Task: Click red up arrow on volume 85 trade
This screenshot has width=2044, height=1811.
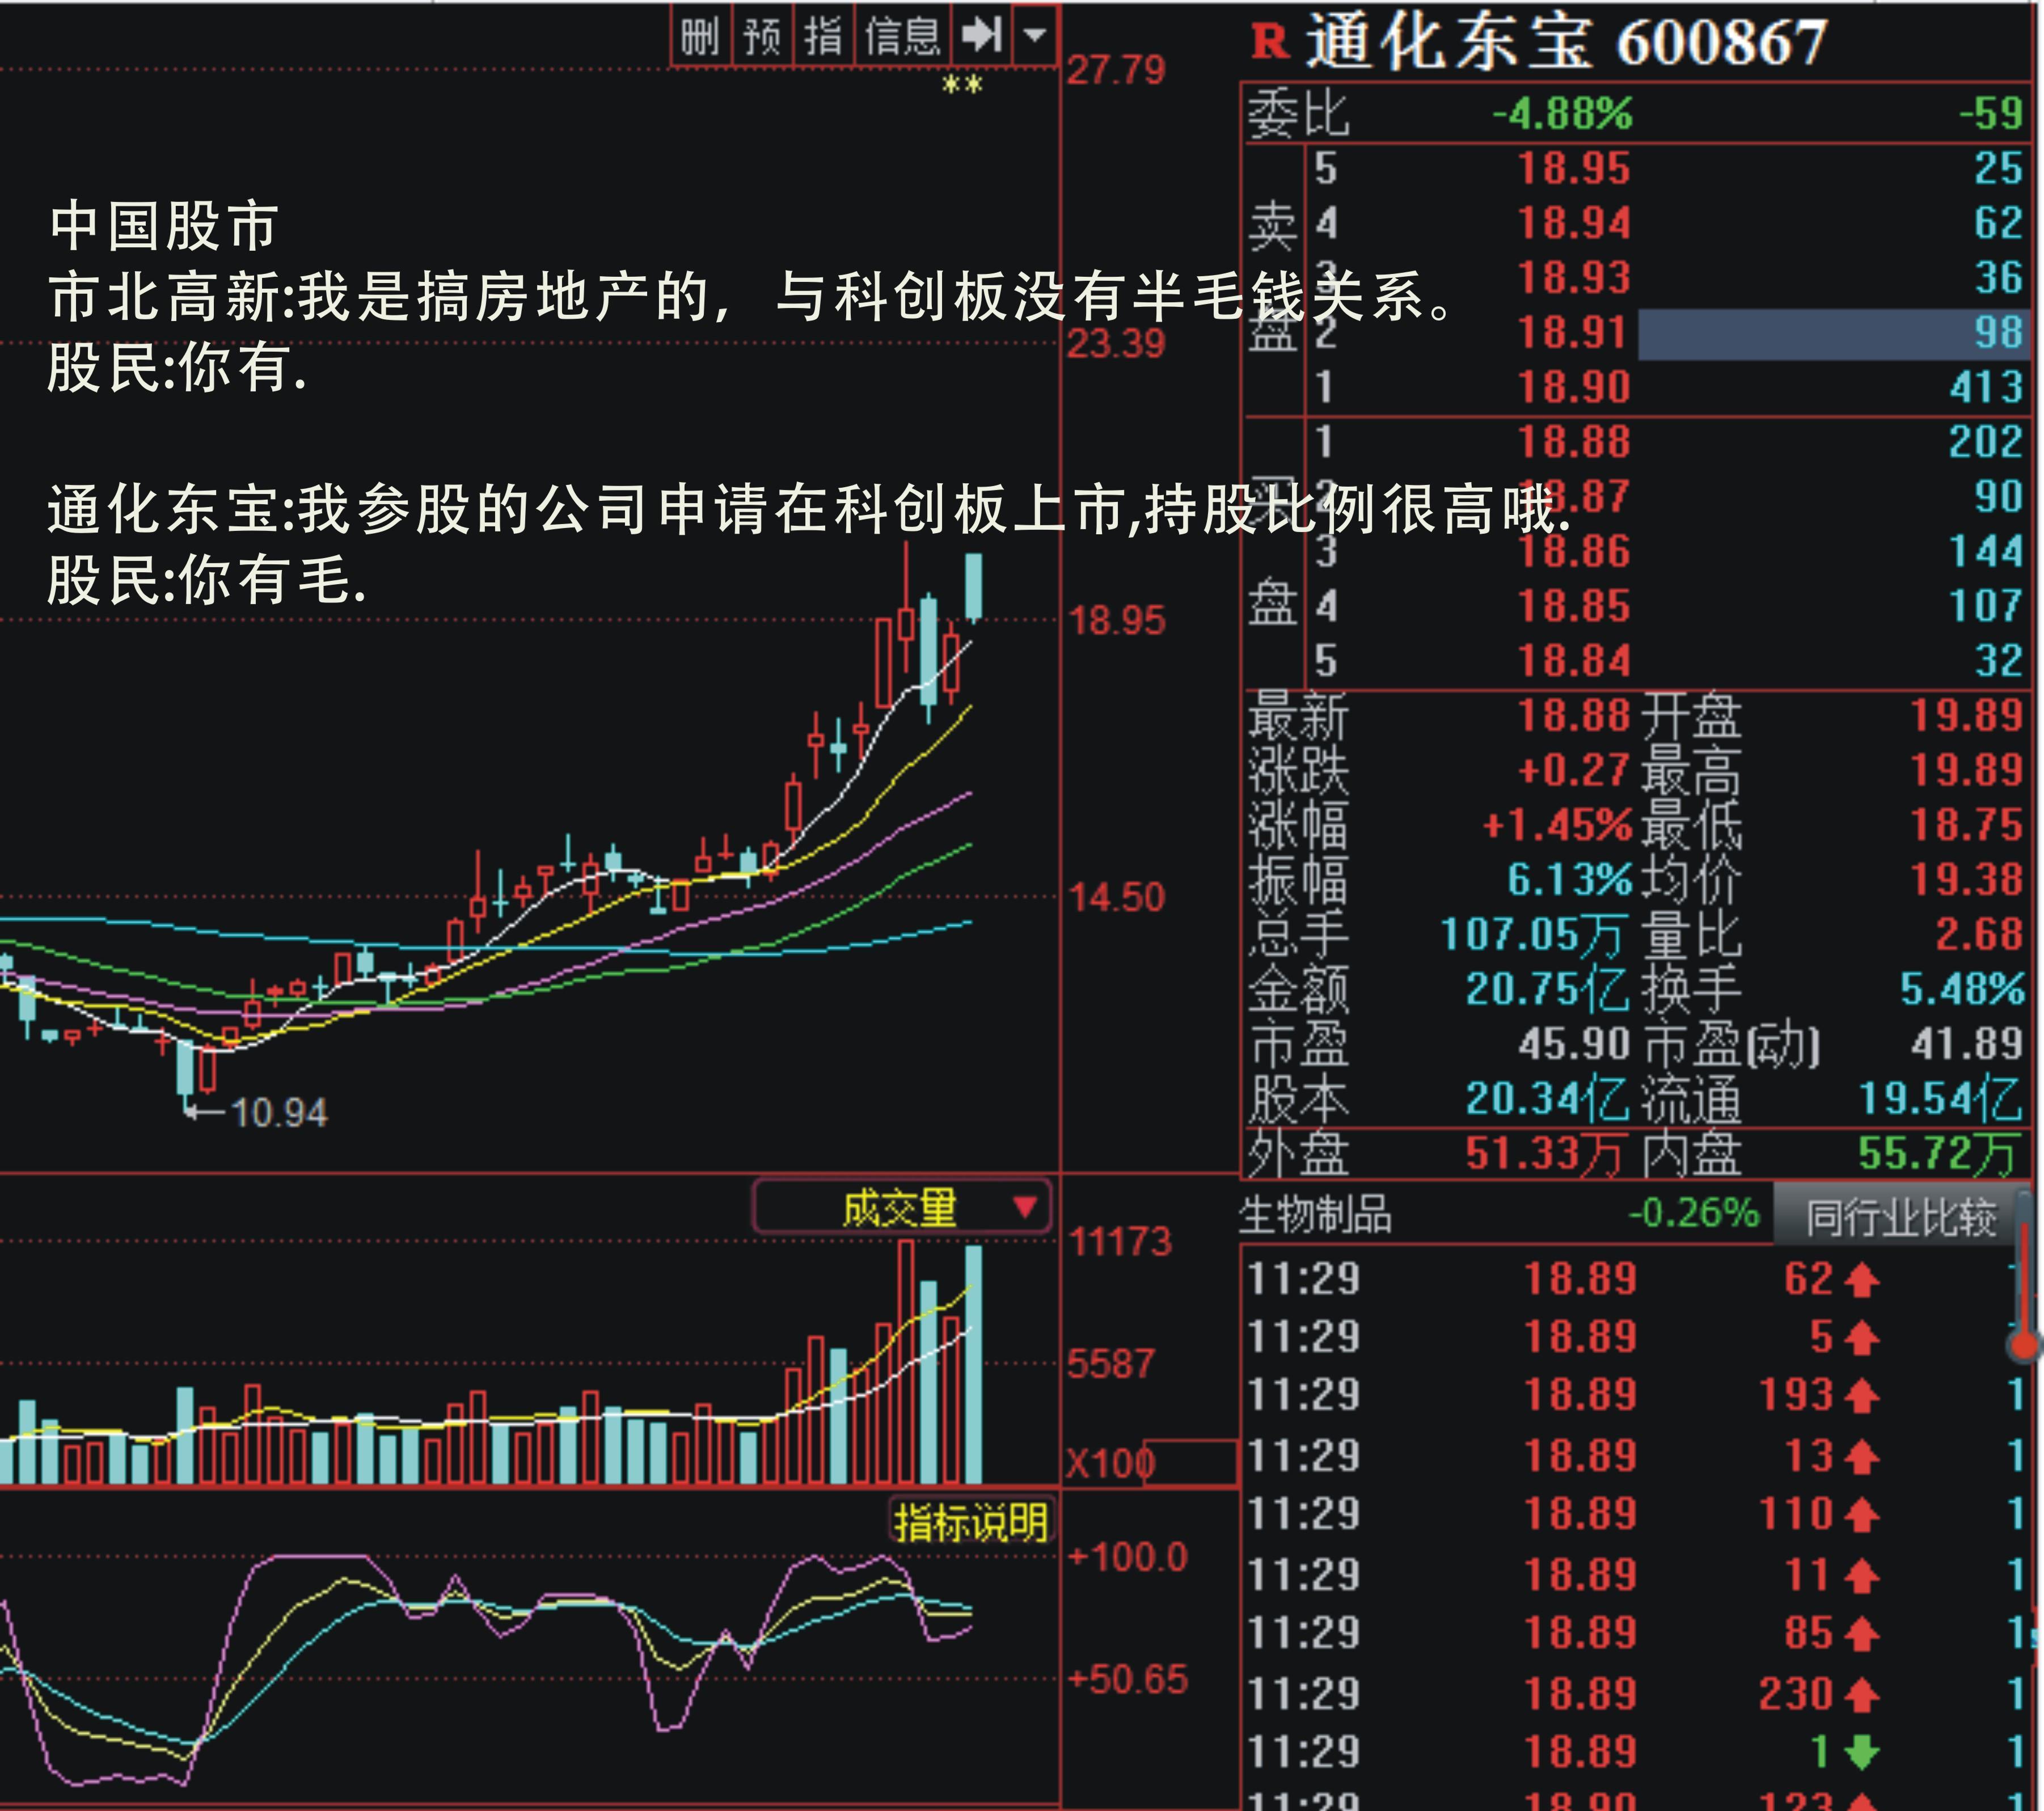Action: point(1861,1634)
